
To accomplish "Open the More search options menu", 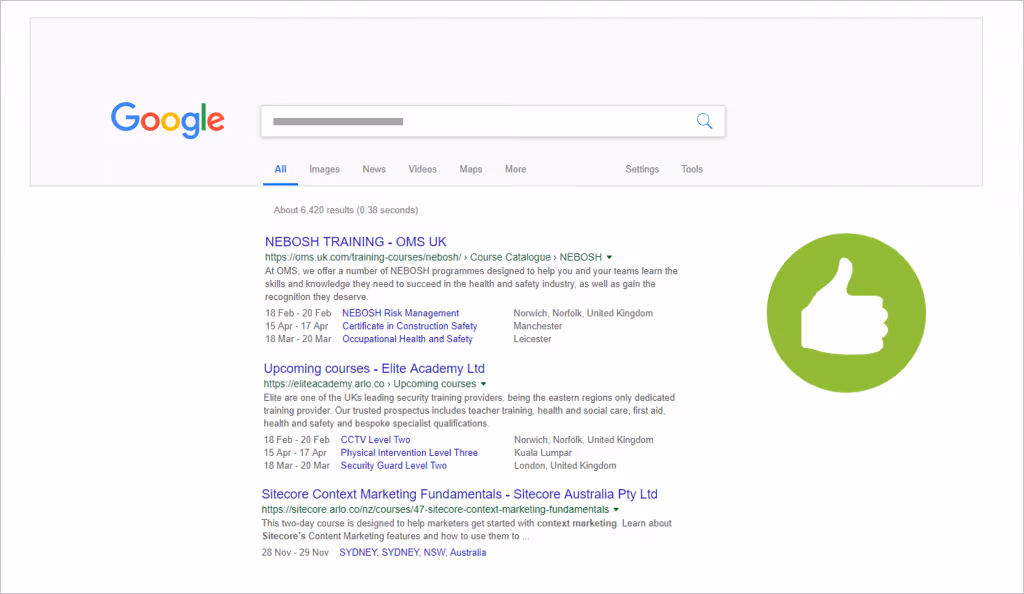I will (x=515, y=169).
